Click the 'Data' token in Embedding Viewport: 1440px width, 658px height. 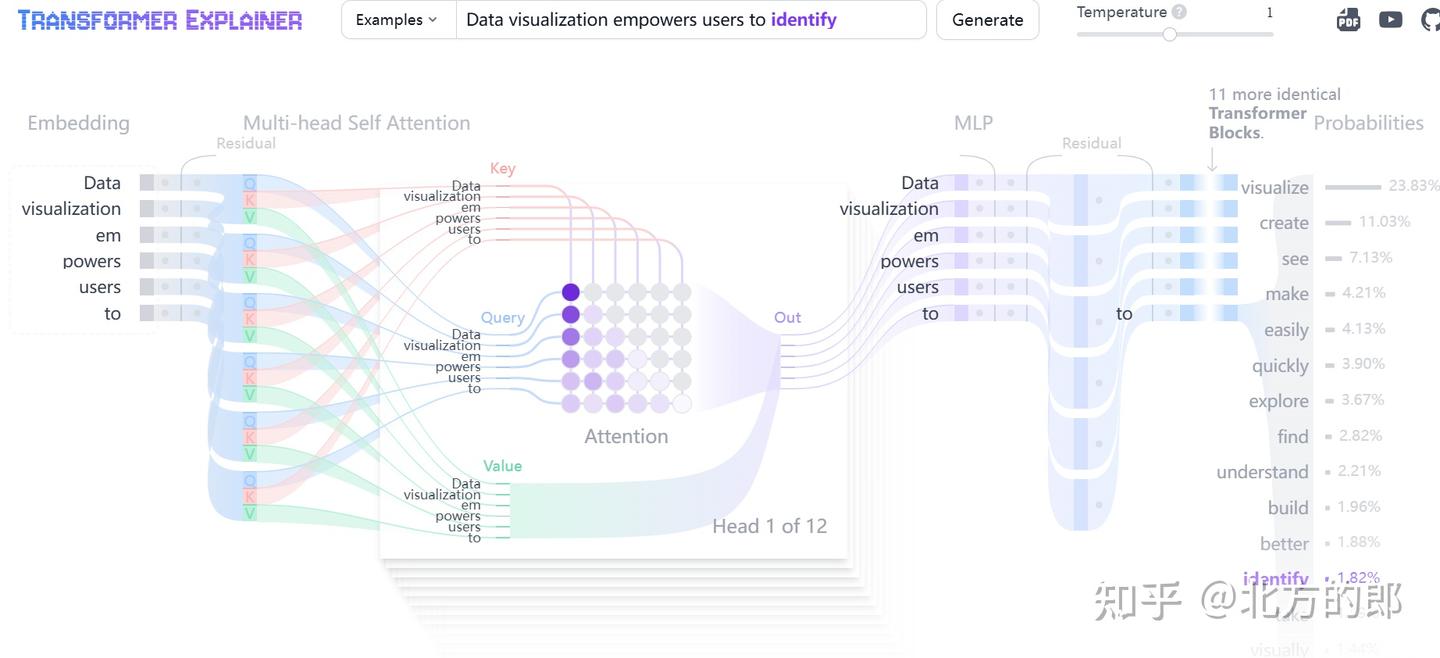point(102,183)
